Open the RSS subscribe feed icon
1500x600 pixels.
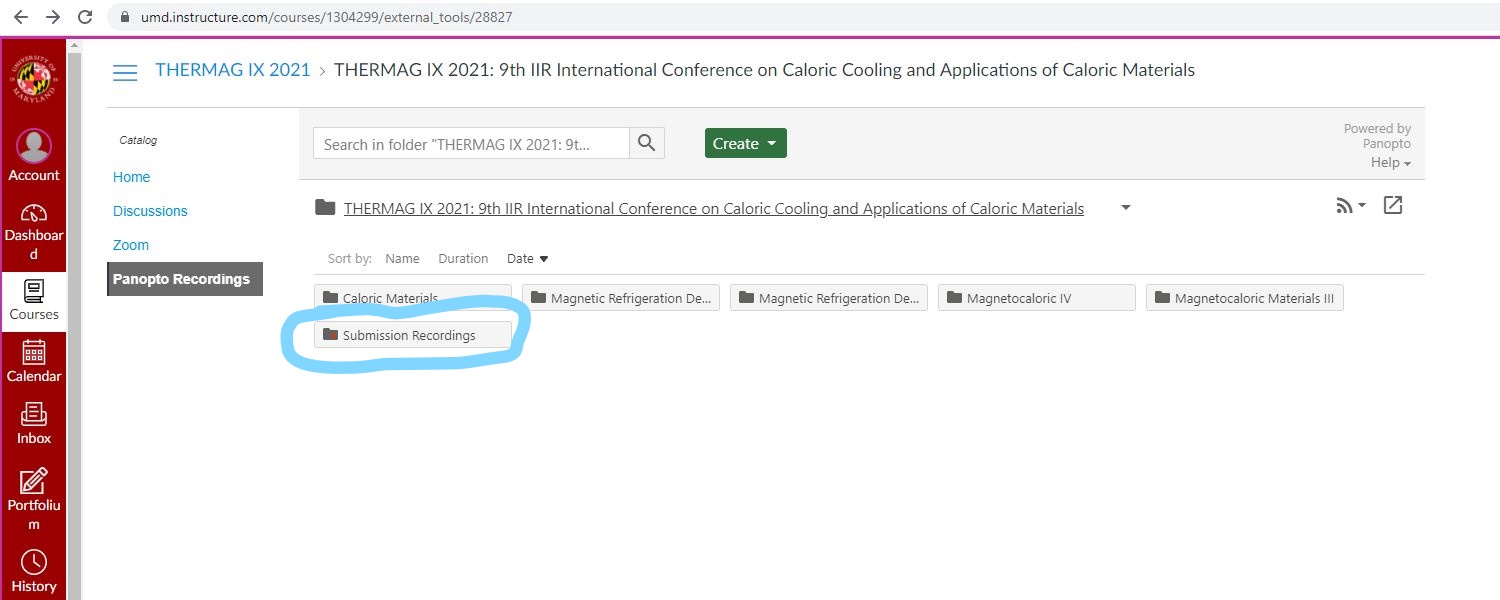[x=1350, y=206]
